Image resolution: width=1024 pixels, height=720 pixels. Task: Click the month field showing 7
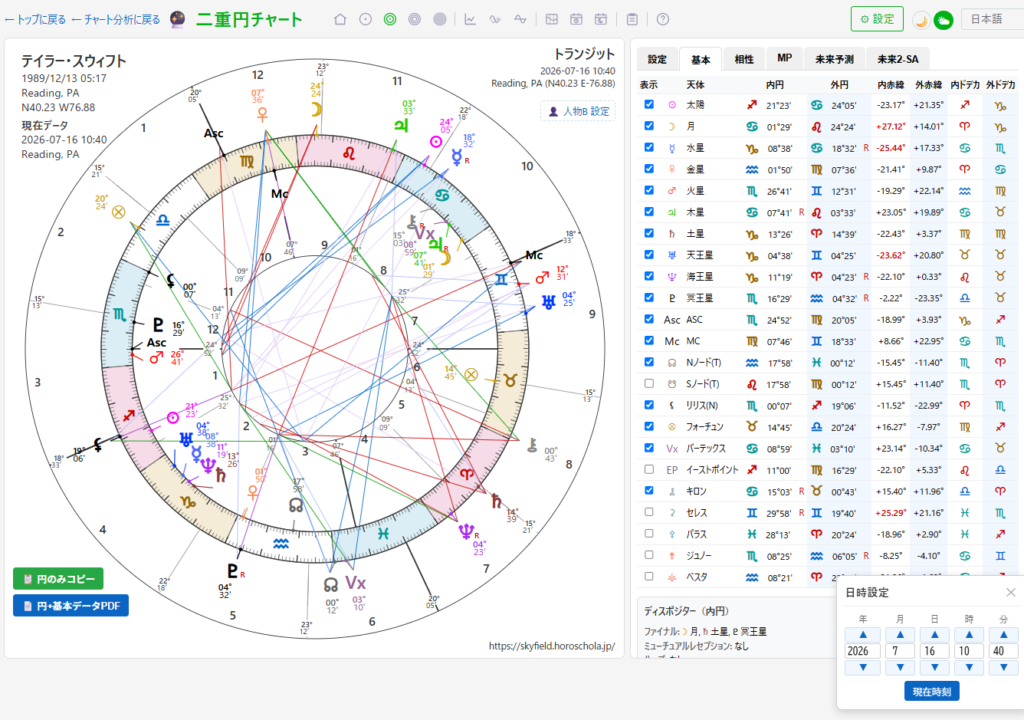coord(900,651)
